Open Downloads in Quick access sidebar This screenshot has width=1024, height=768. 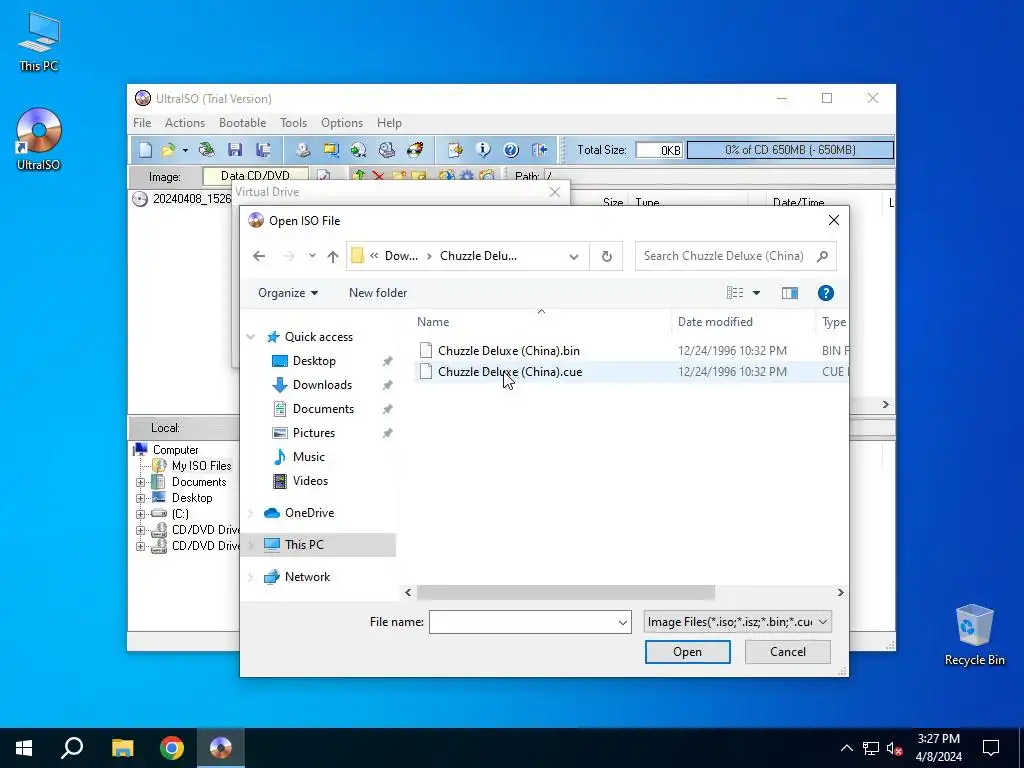click(322, 385)
